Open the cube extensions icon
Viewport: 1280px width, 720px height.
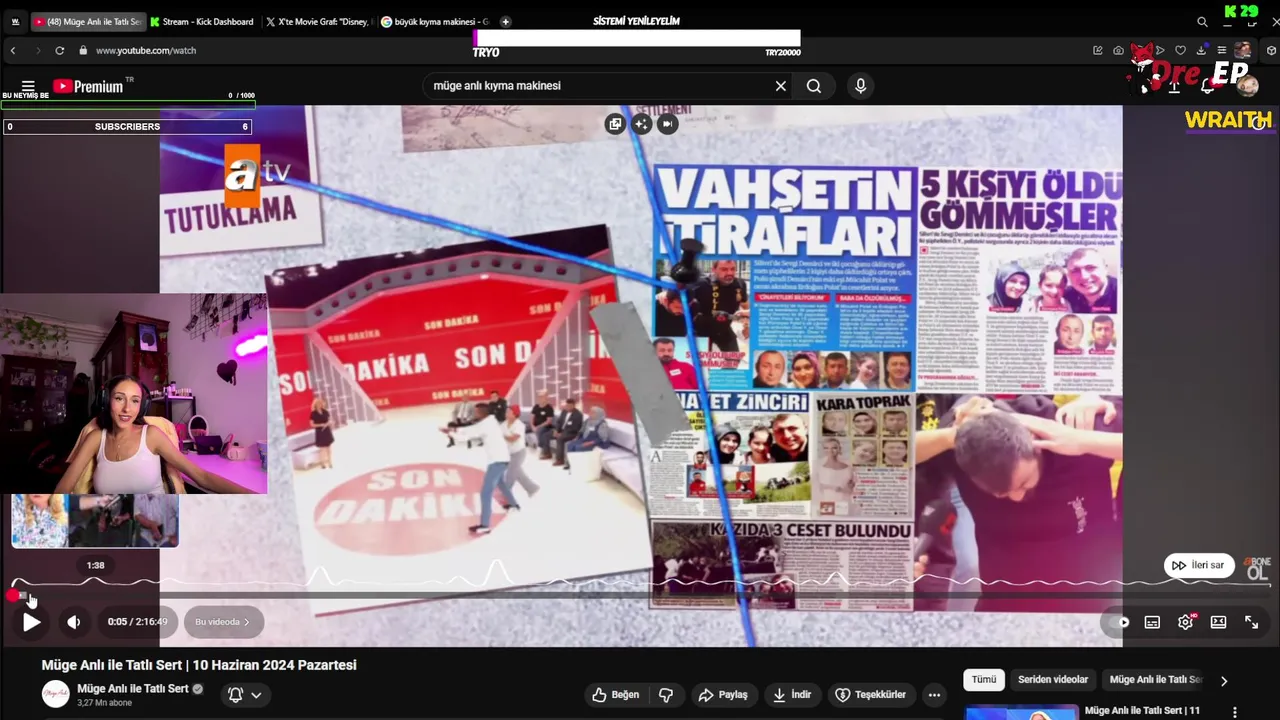coord(1271,50)
